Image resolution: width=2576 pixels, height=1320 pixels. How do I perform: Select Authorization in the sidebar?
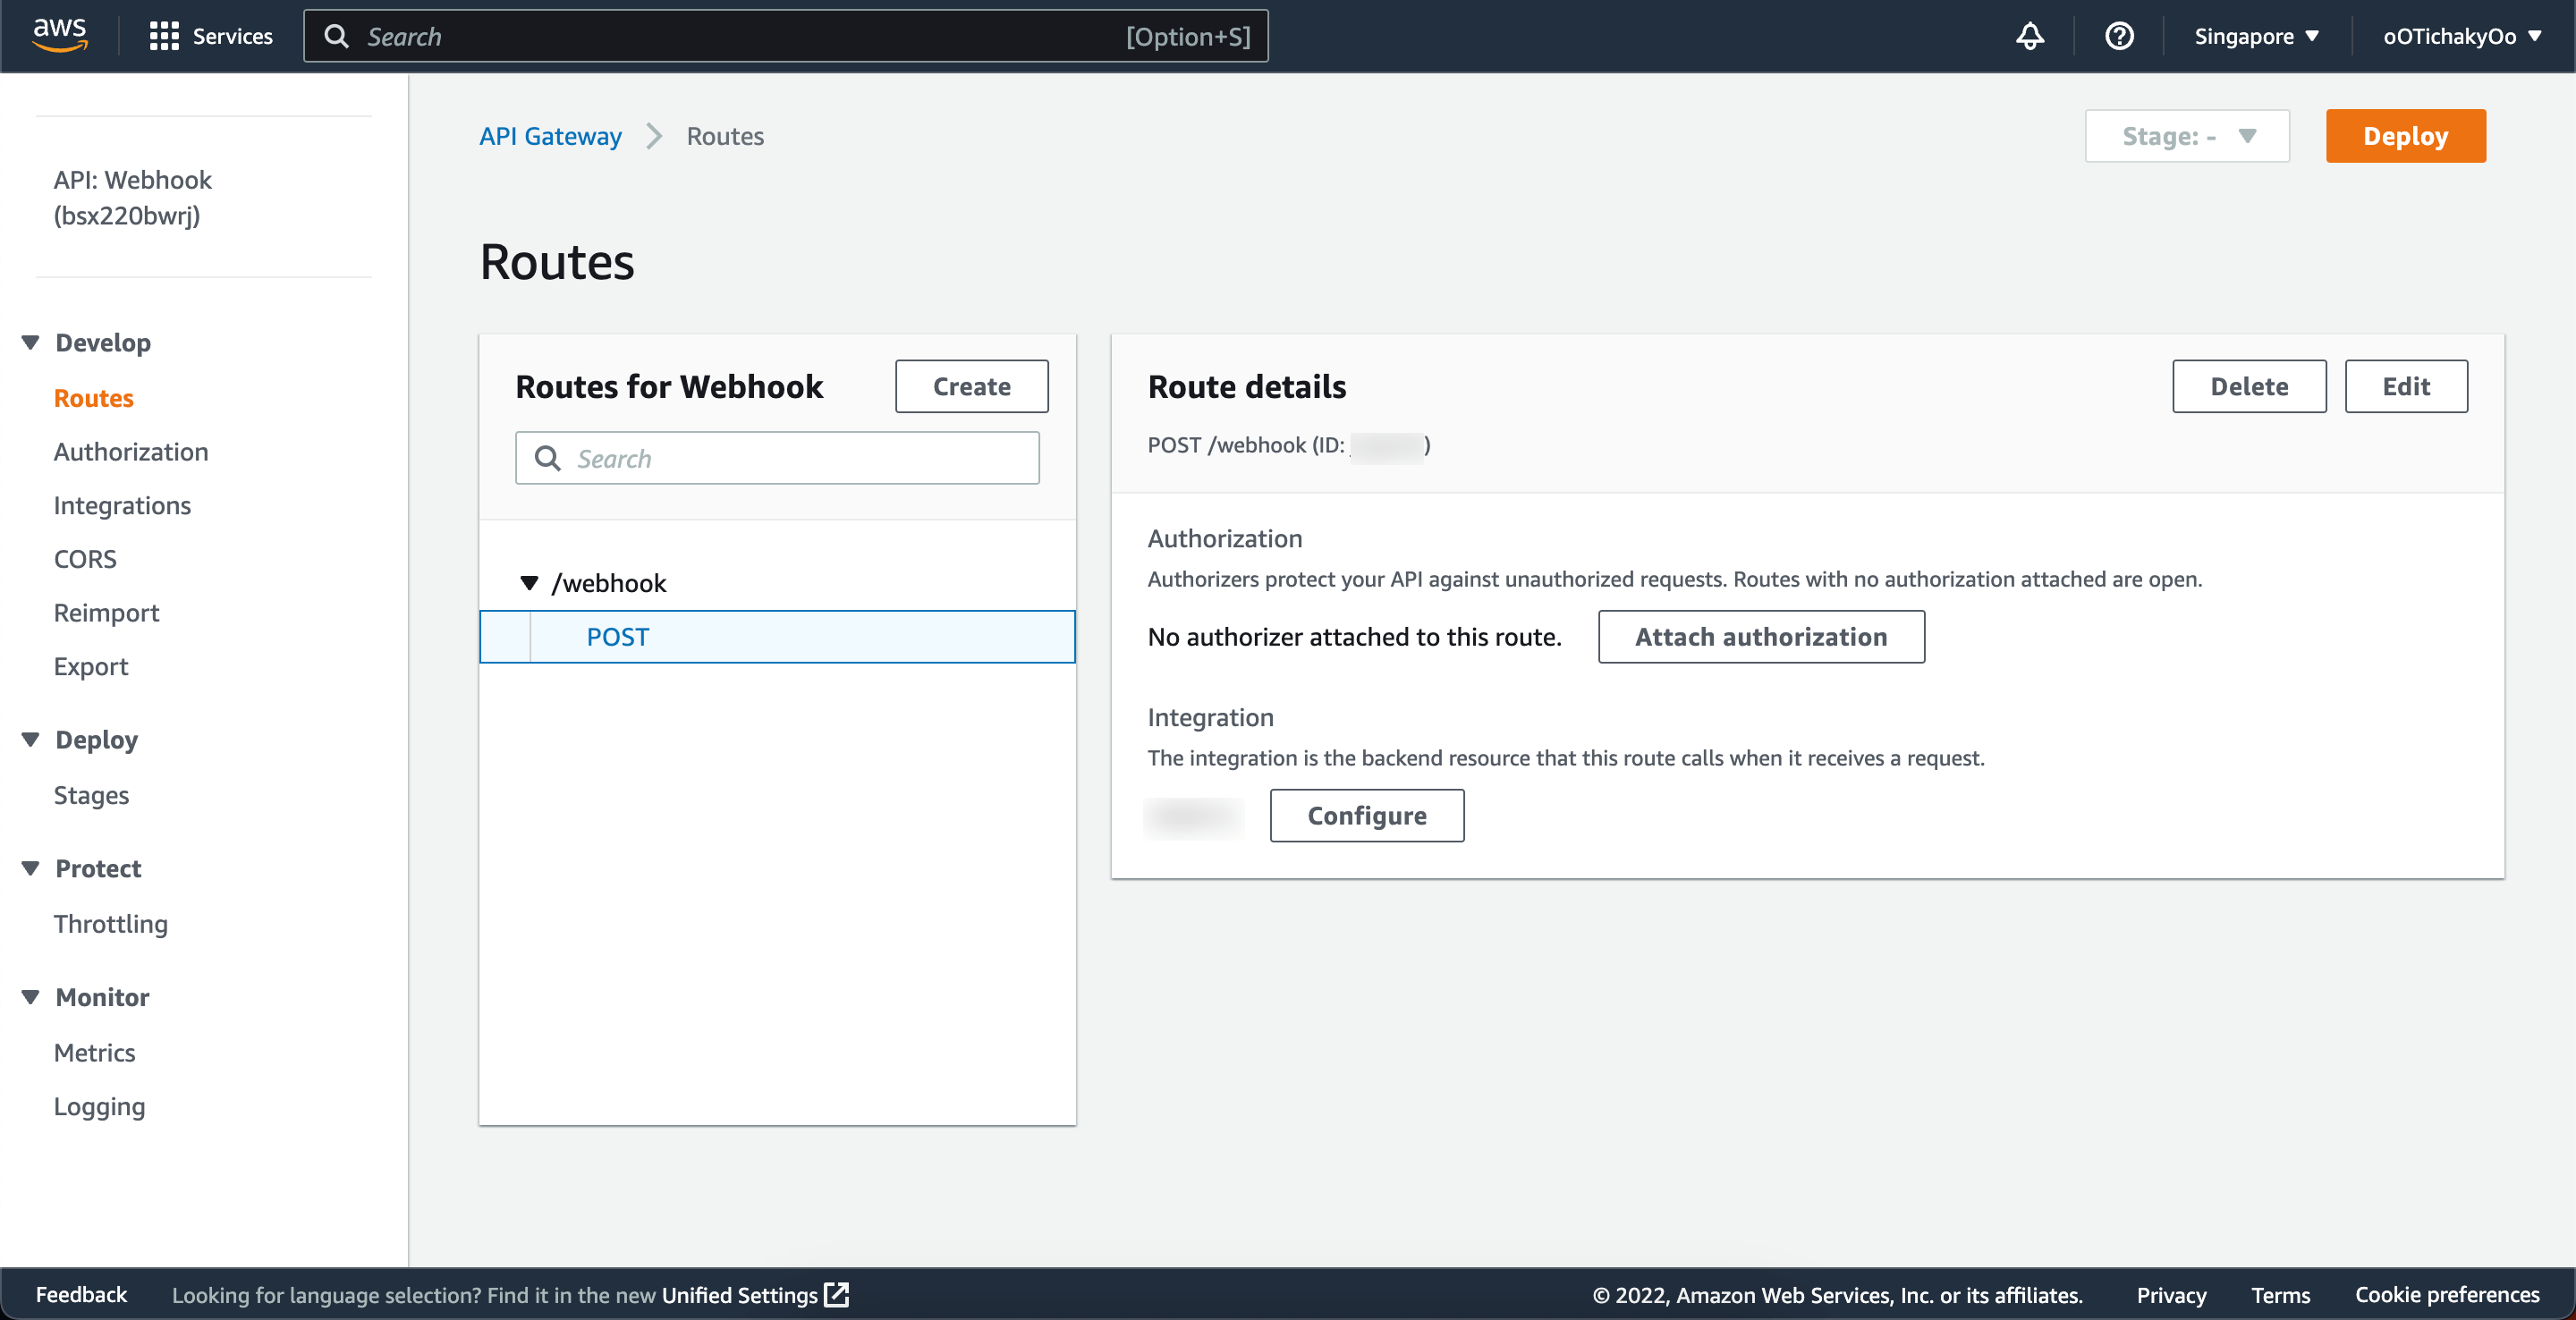(130, 451)
